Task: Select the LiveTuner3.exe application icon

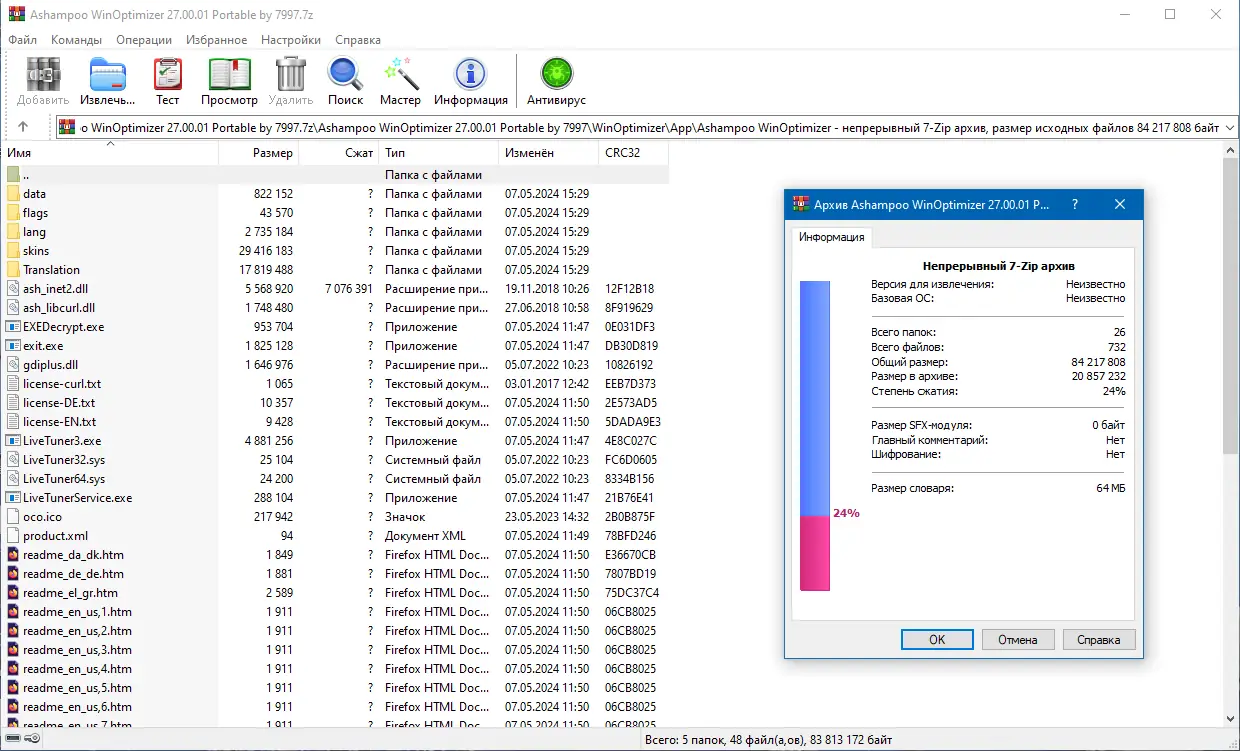Action: tap(13, 441)
